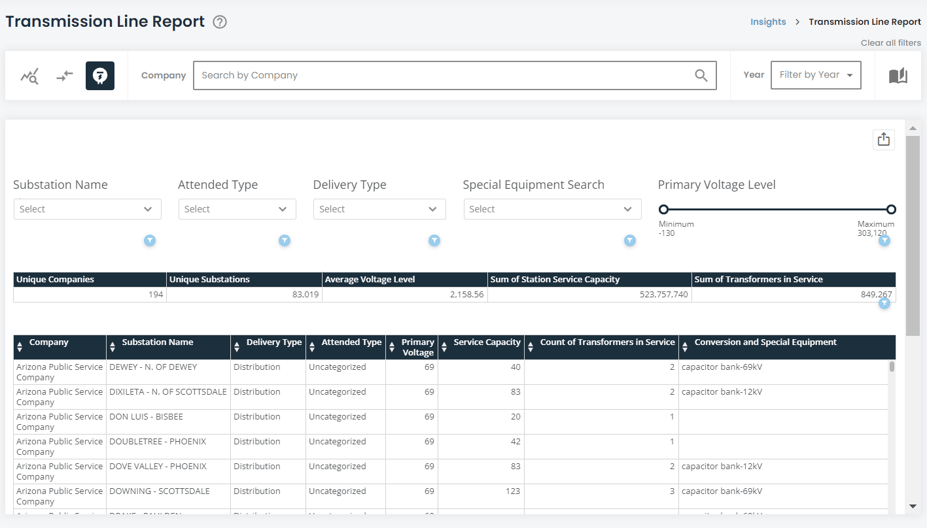The width and height of the screenshot is (927, 528).
Task: Click the compare arrows icon
Action: [x=64, y=76]
